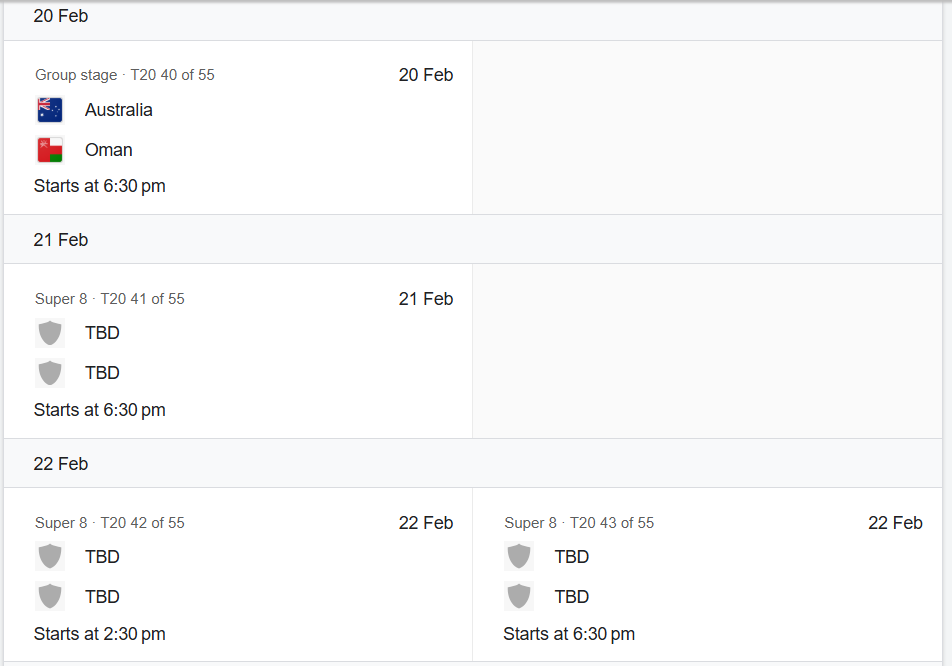Screen dimensions: 952x666
Task: Open the Super 8 T20 41 of 55 label
Action: tap(110, 299)
